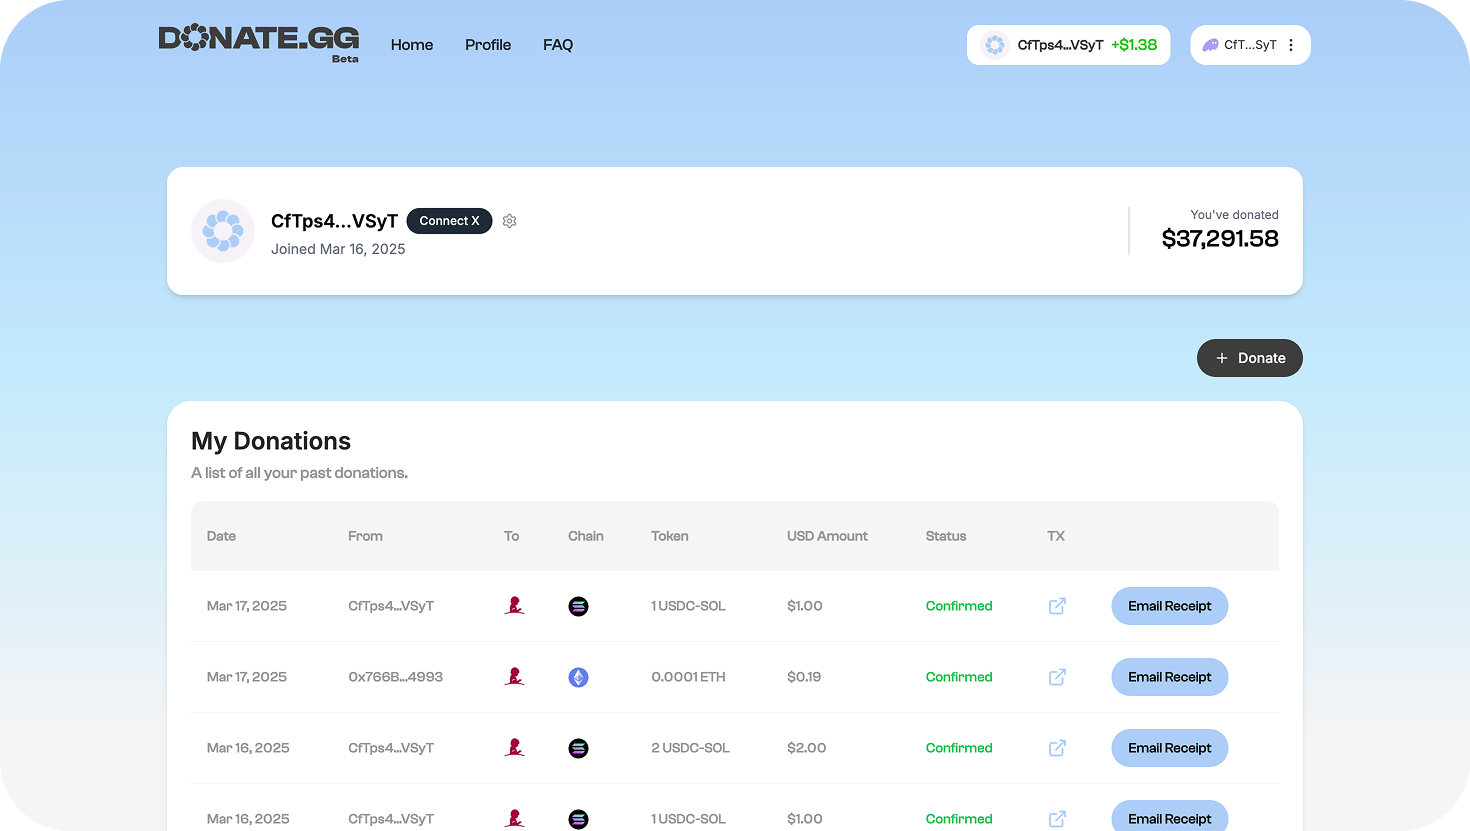Click Solana chain icon in Mar 16 $1.00 row
Viewport: 1470px width, 831px height.
(x=578, y=819)
